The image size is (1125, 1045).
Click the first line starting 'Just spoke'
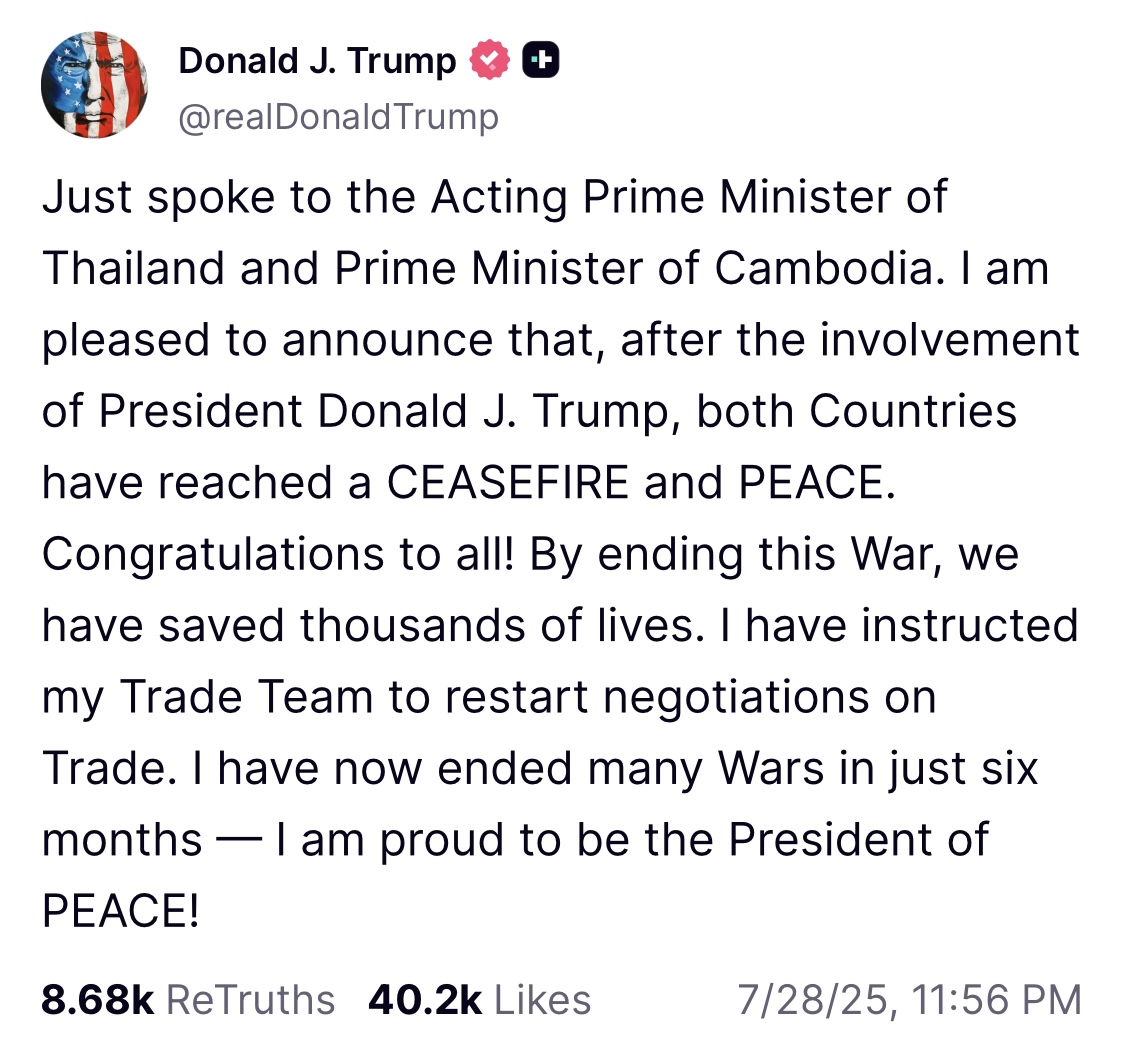click(x=495, y=197)
